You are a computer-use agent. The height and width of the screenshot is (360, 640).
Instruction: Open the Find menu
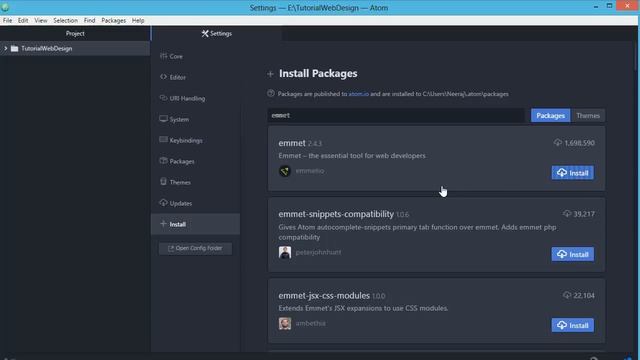coord(89,20)
